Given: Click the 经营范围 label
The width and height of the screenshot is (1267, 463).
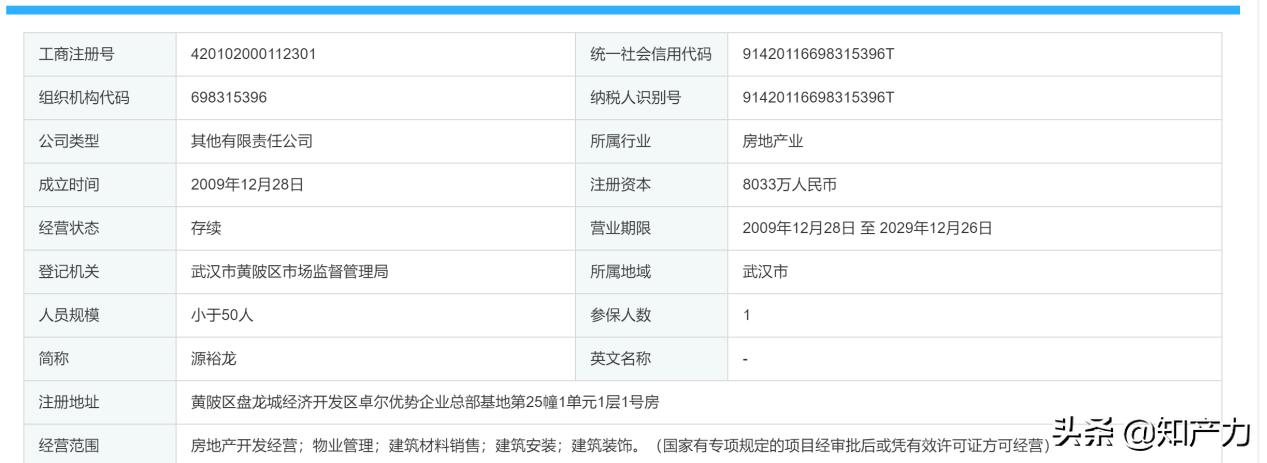Looking at the screenshot, I should [x=68, y=445].
